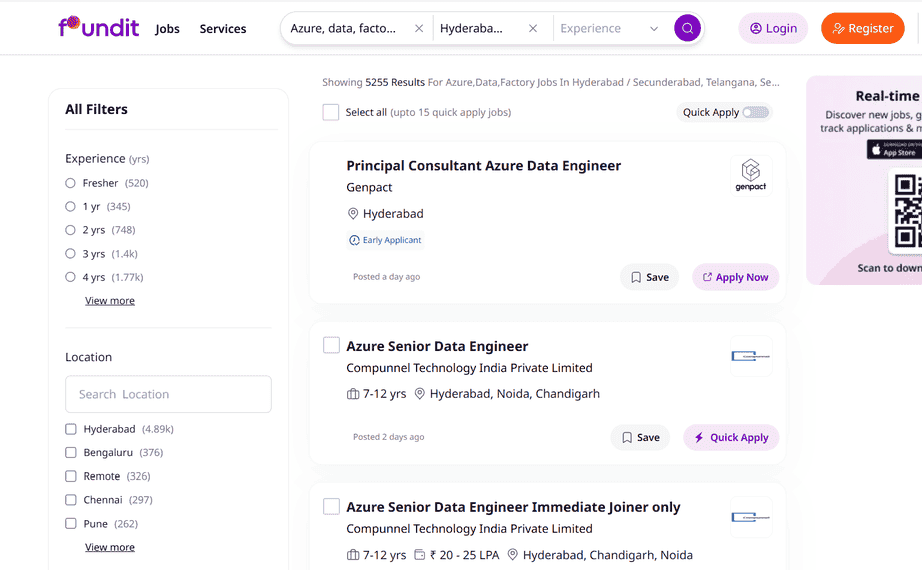Image resolution: width=922 pixels, height=570 pixels.
Task: Open Azure Senior Data Engineer job title
Action: point(437,346)
